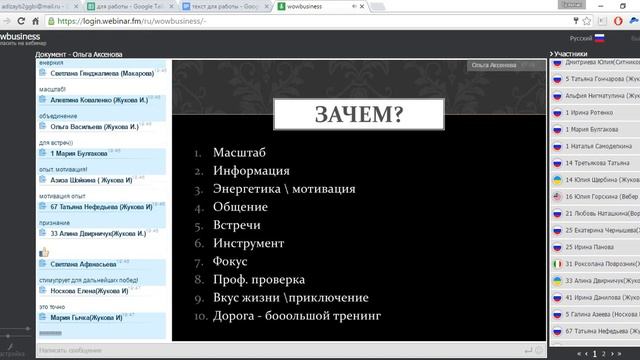Click the message icon beside Алевтина Коваленко

tap(42, 99)
